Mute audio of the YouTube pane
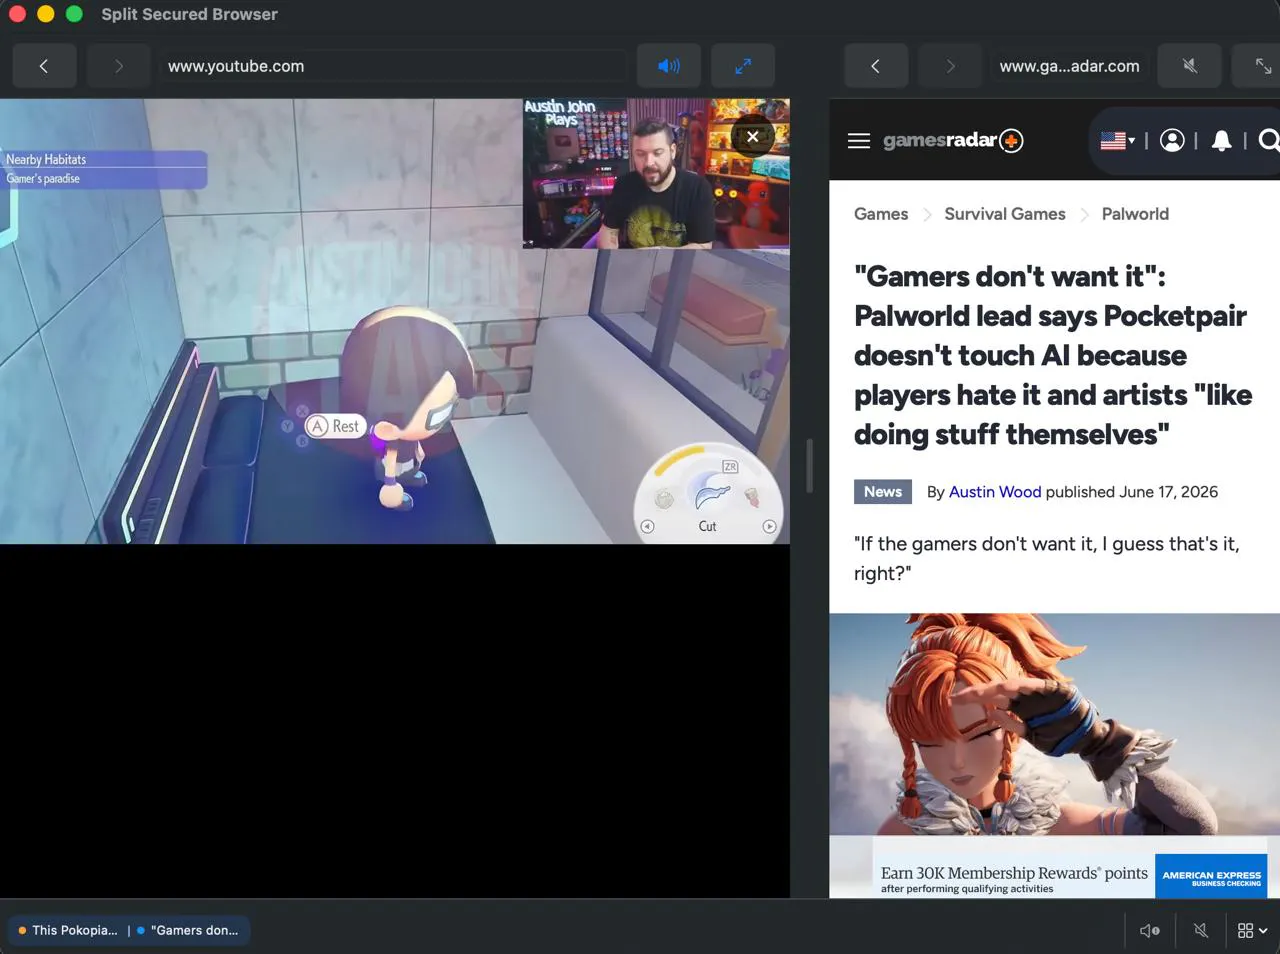This screenshot has width=1280, height=954. point(668,66)
